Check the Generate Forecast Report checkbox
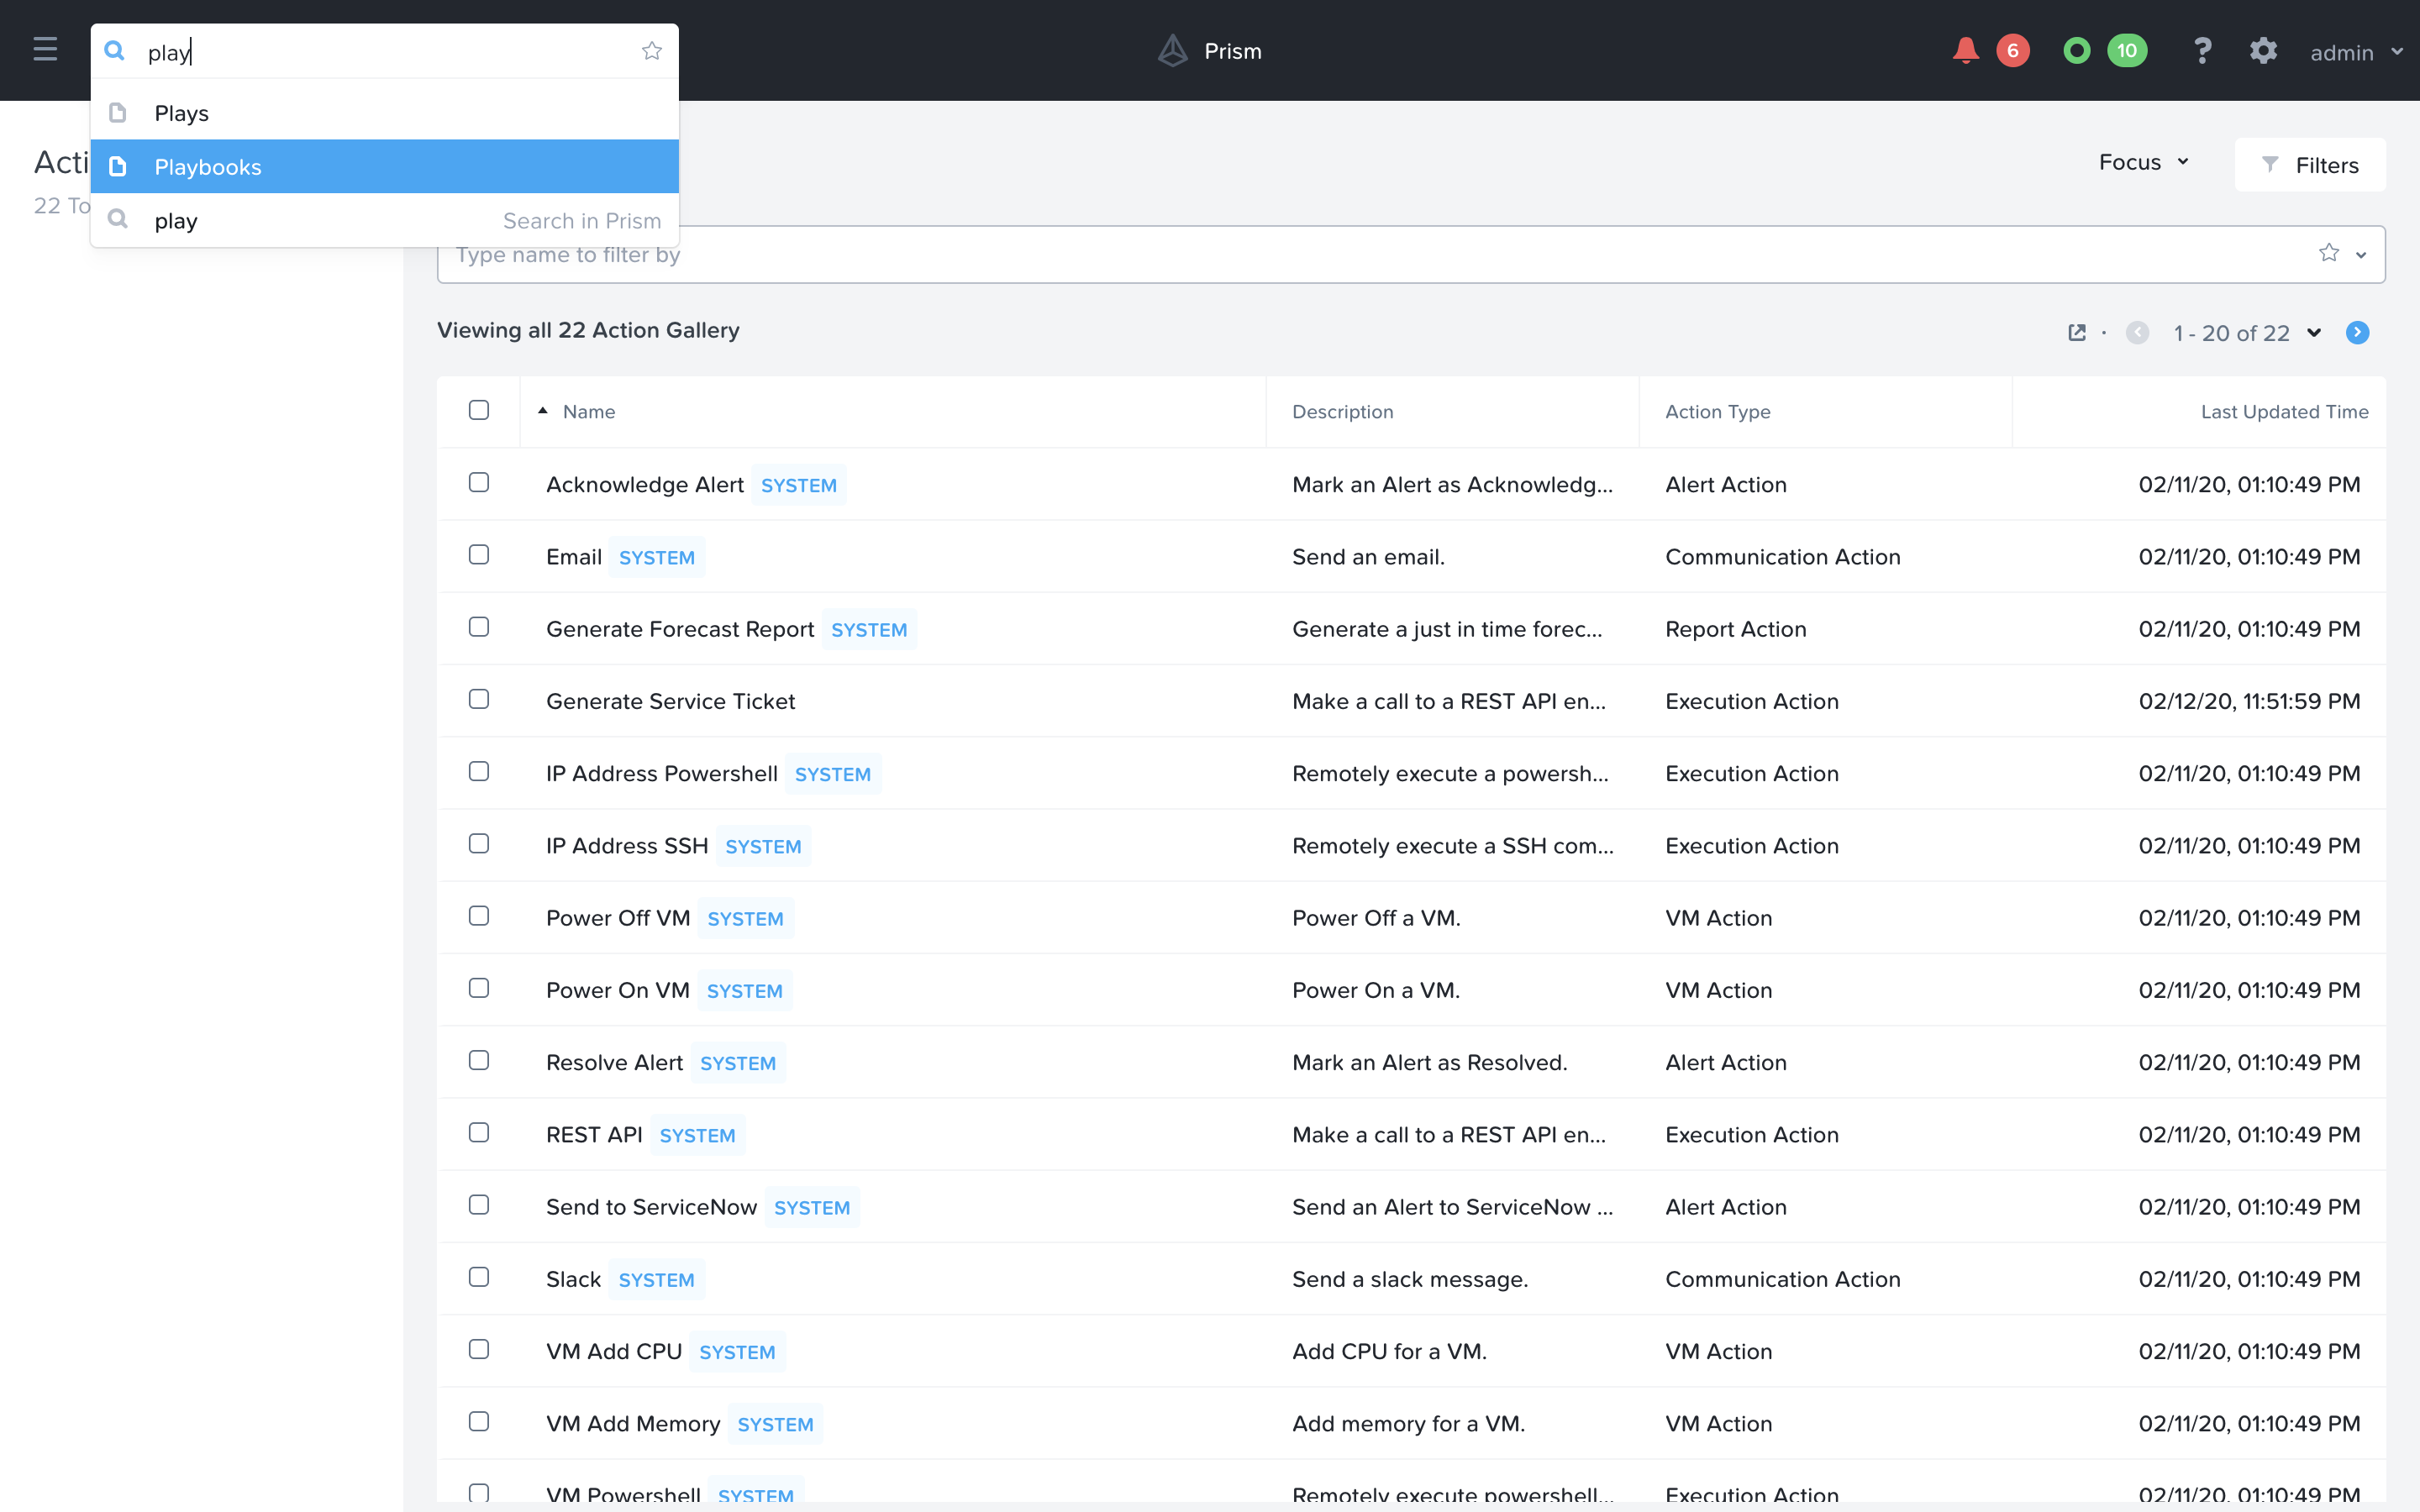This screenshot has width=2420, height=1512. coord(479,627)
